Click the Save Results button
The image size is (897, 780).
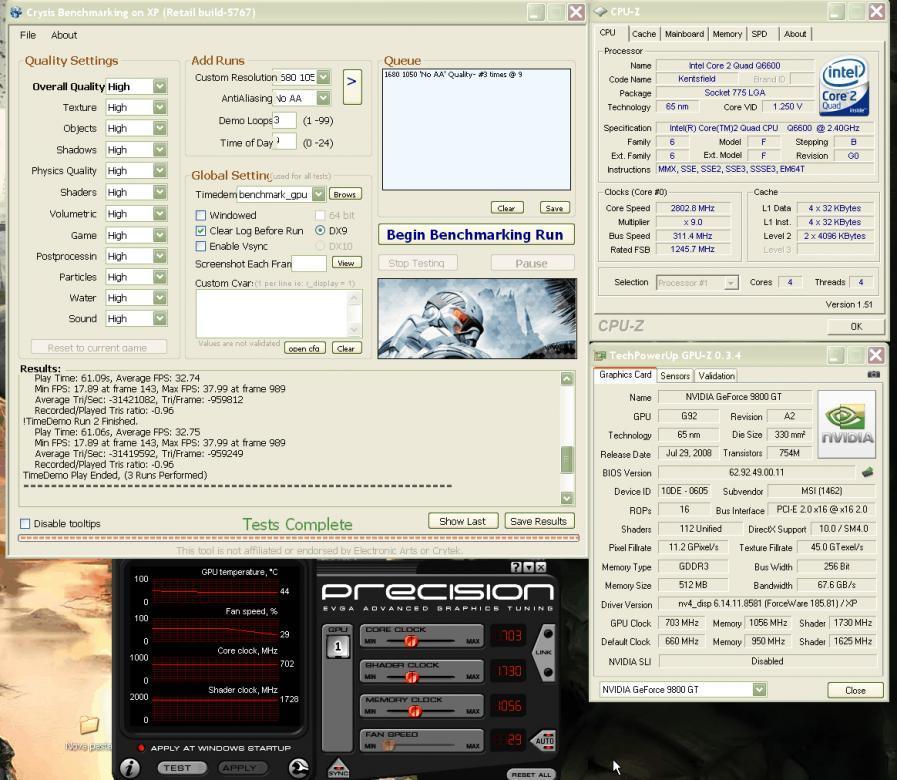point(538,521)
